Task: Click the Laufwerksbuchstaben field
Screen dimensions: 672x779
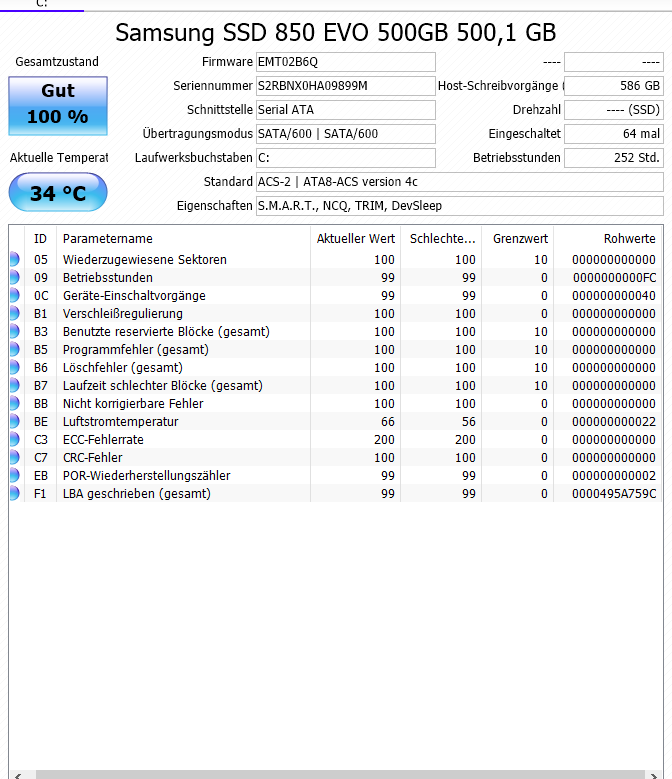Action: 346,158
